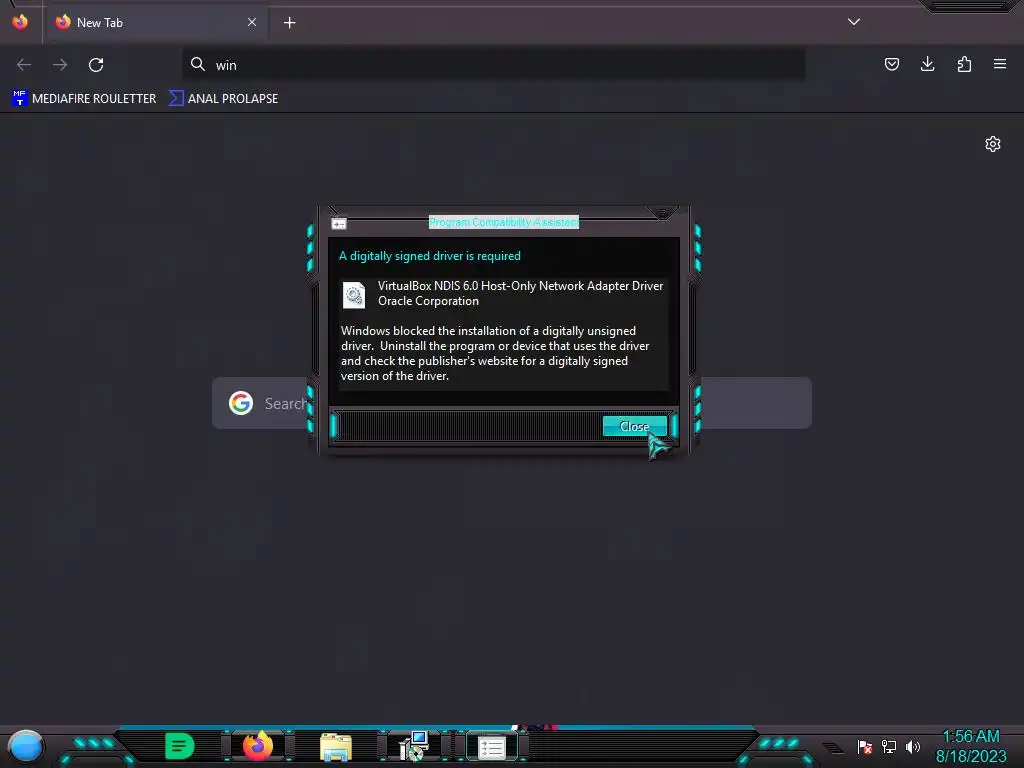Open a new tab with plus button
The height and width of the screenshot is (768, 1024).
pyautogui.click(x=289, y=23)
